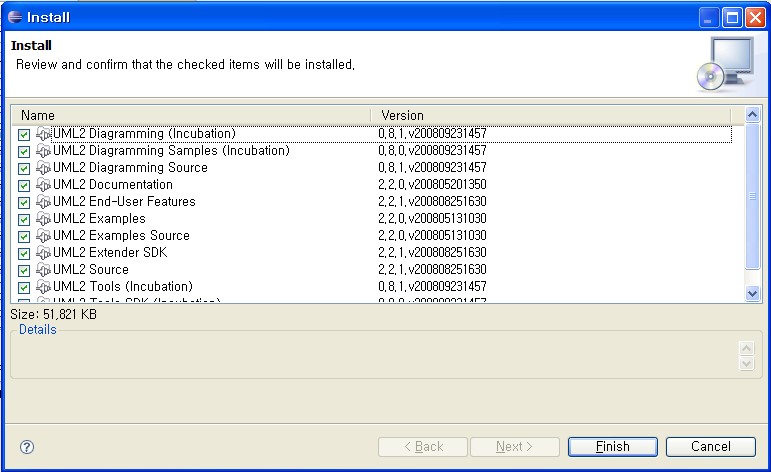
Task: Deselect UML2 Source checkbox
Action: [x=24, y=270]
